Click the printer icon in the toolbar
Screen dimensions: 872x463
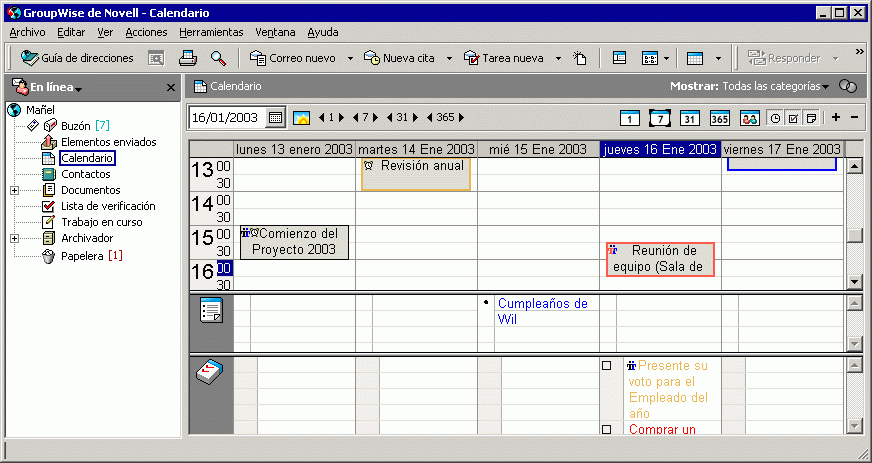[188, 58]
